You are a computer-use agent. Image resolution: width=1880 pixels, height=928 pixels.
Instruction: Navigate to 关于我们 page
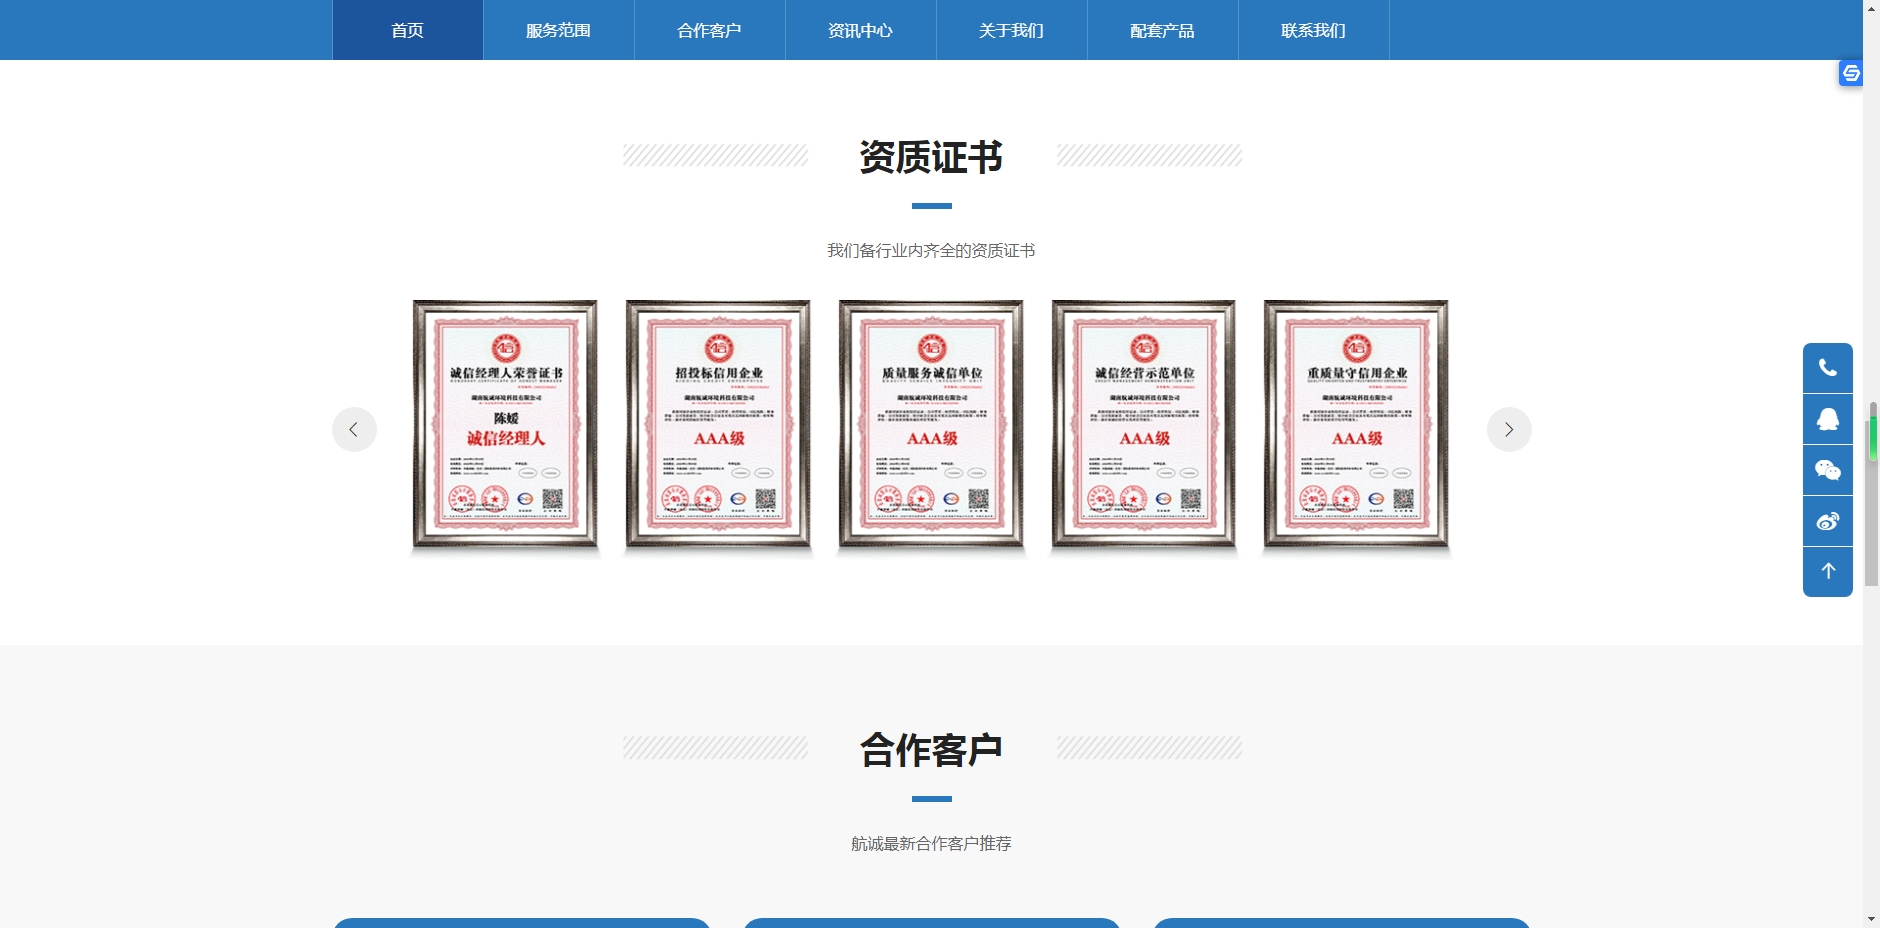coord(1011,31)
